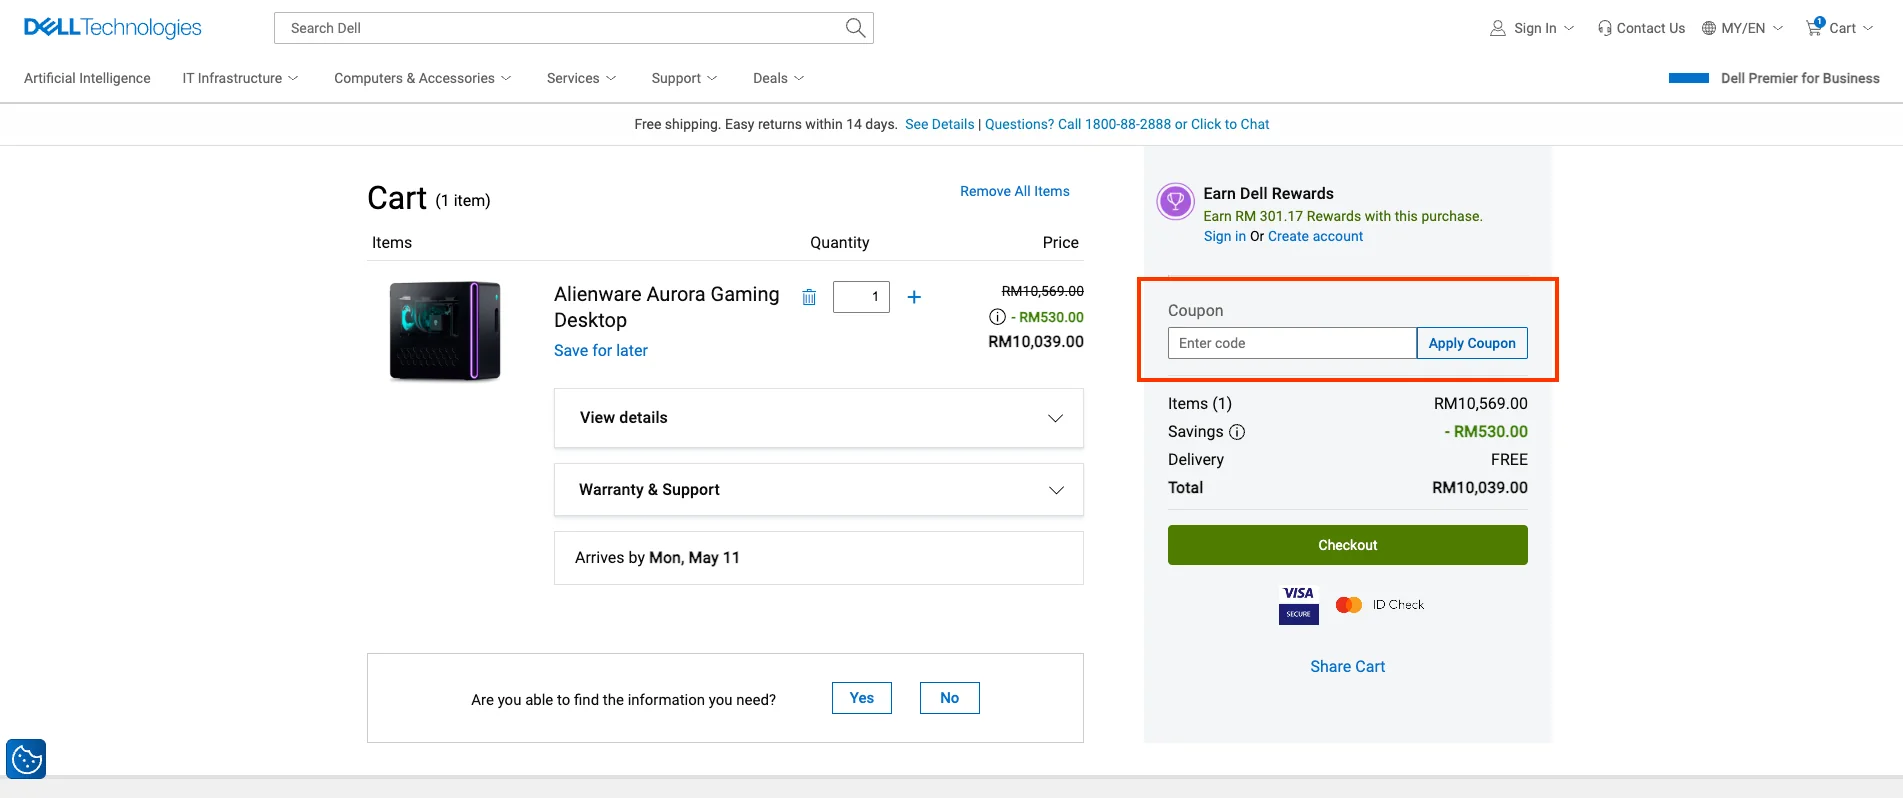Click the quantity input field

coord(861,297)
